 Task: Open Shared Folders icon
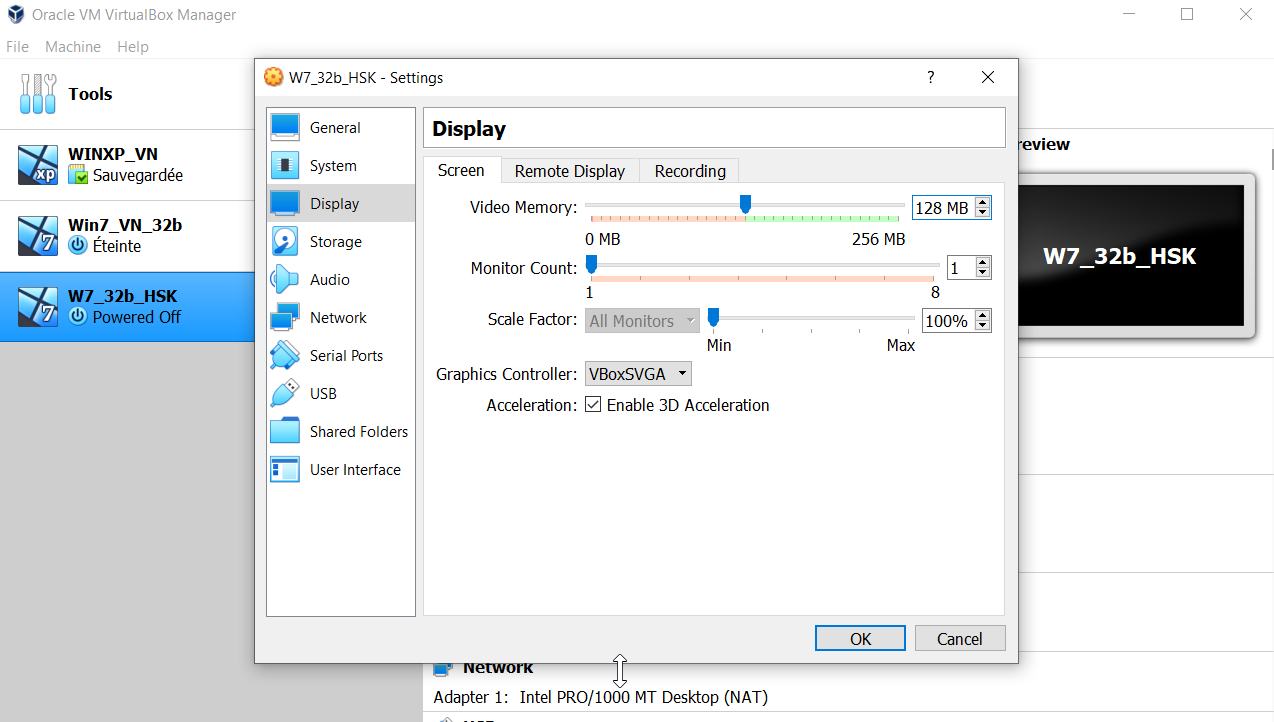point(285,431)
